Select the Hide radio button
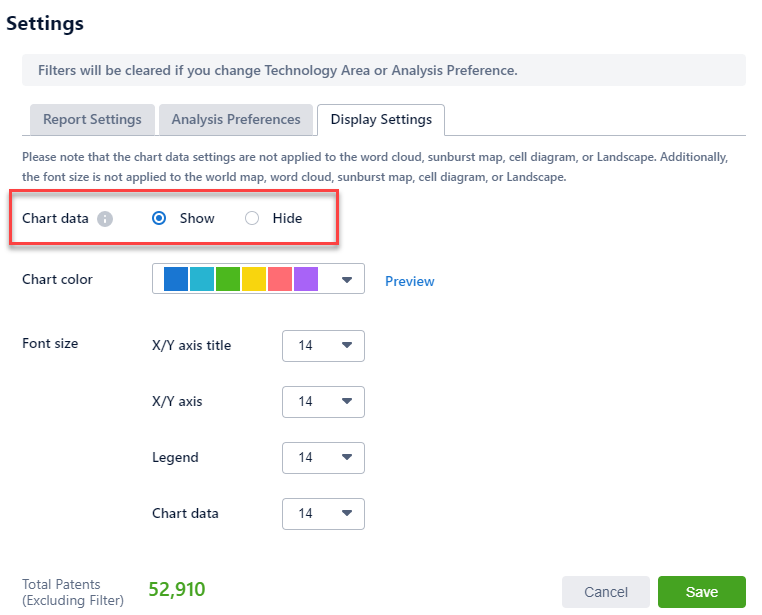 pos(252,218)
